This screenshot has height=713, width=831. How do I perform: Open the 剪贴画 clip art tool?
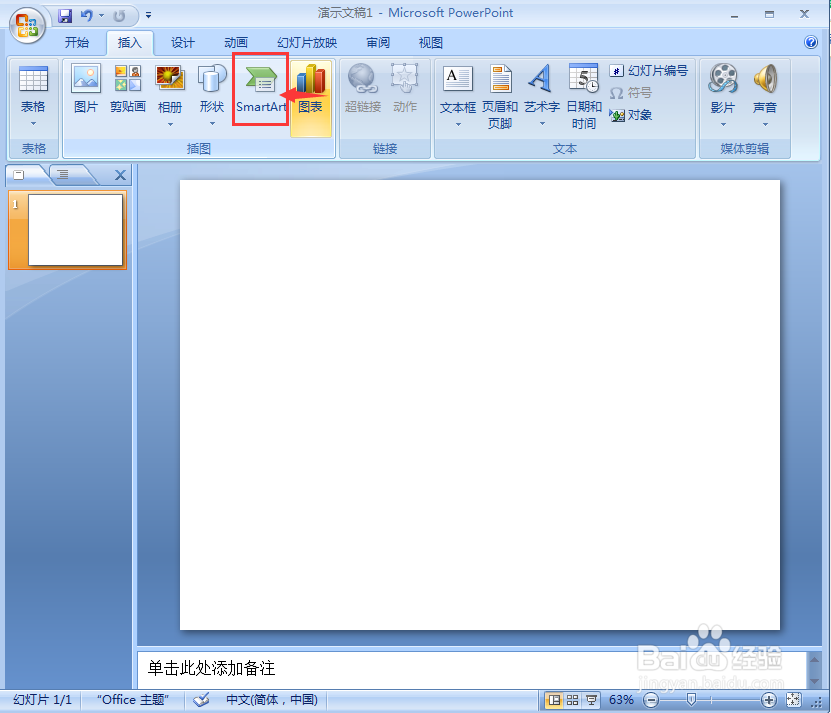pos(128,89)
